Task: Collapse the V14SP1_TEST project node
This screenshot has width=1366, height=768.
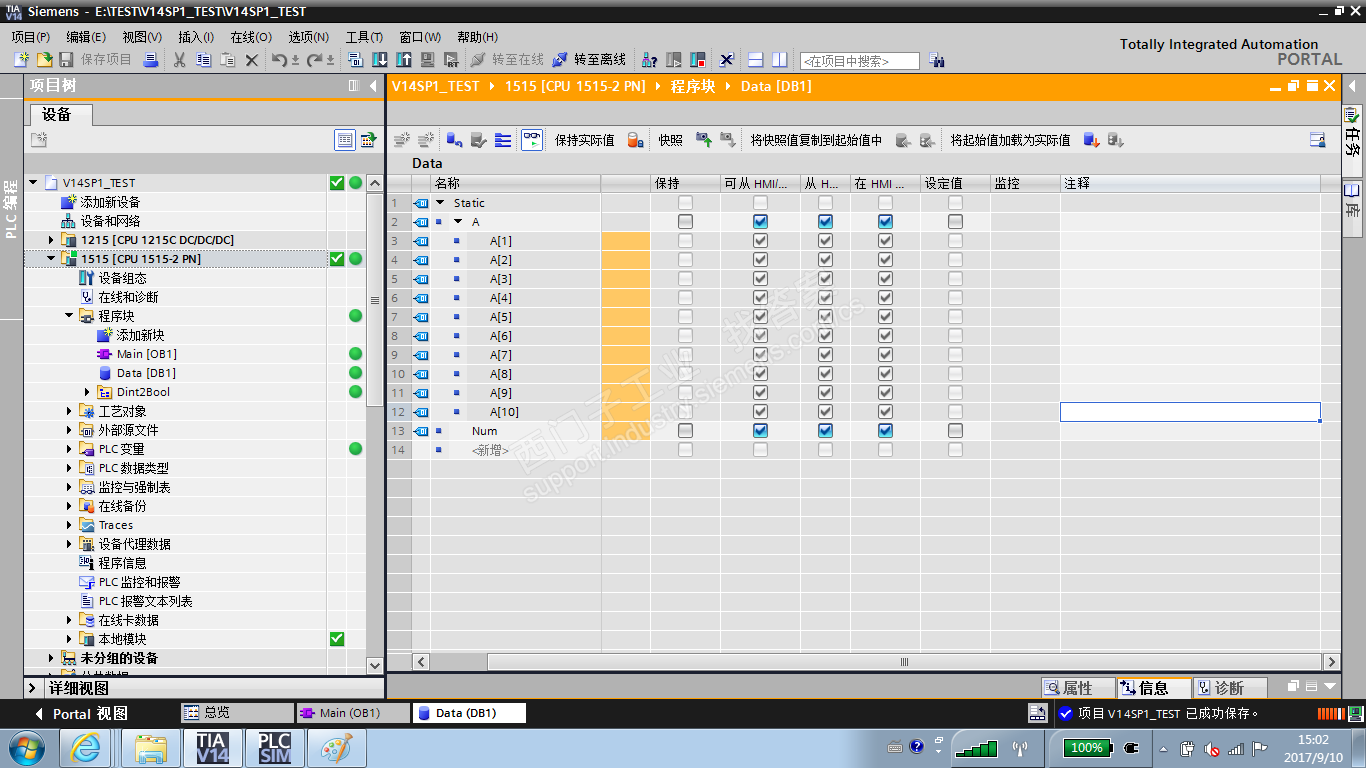Action: pos(33,183)
